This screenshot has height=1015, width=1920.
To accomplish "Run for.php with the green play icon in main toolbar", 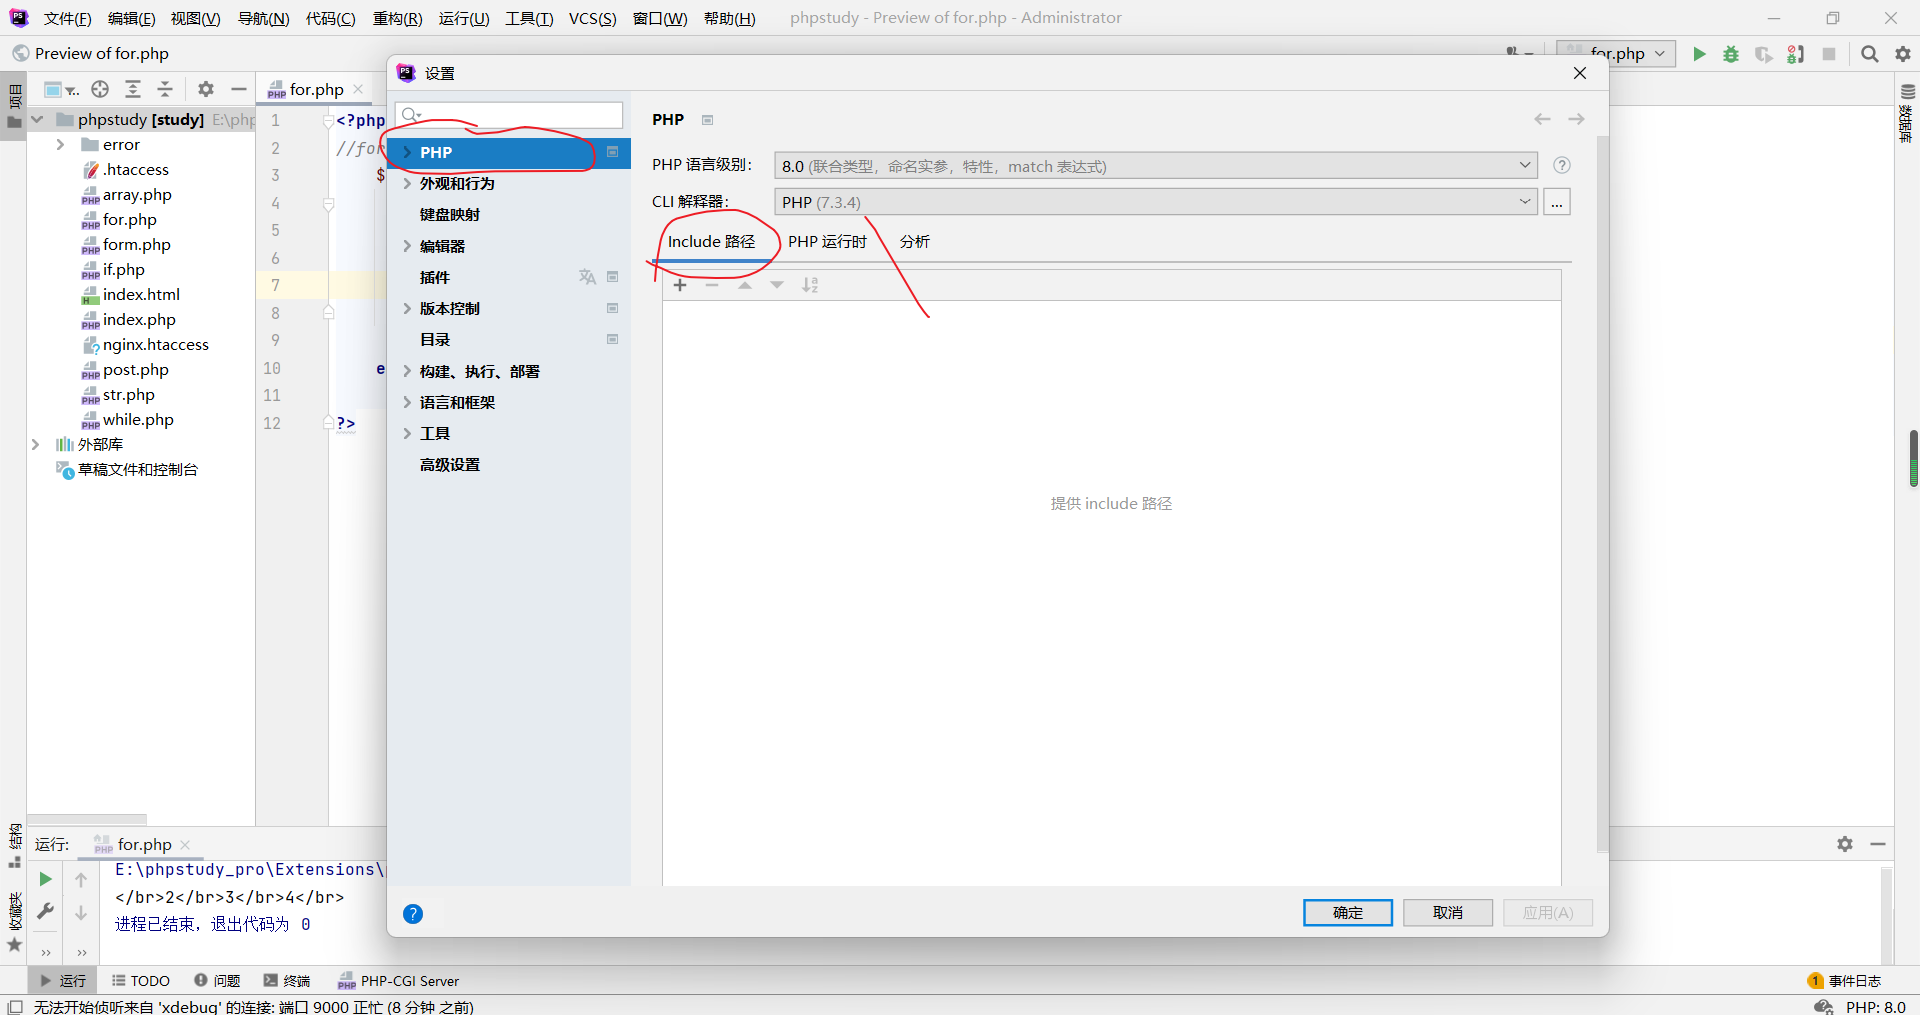I will pyautogui.click(x=1699, y=54).
